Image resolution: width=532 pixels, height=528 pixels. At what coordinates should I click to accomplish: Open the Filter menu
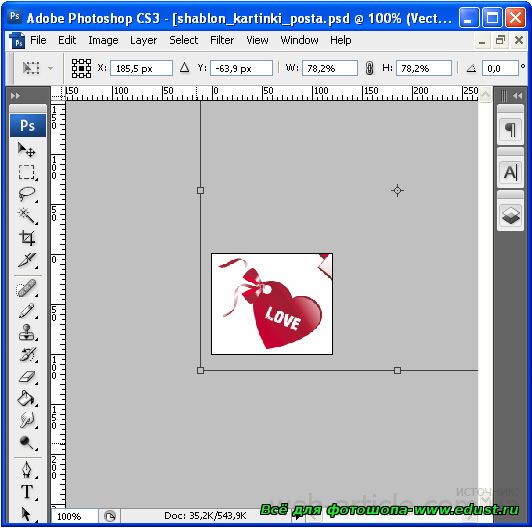click(222, 40)
